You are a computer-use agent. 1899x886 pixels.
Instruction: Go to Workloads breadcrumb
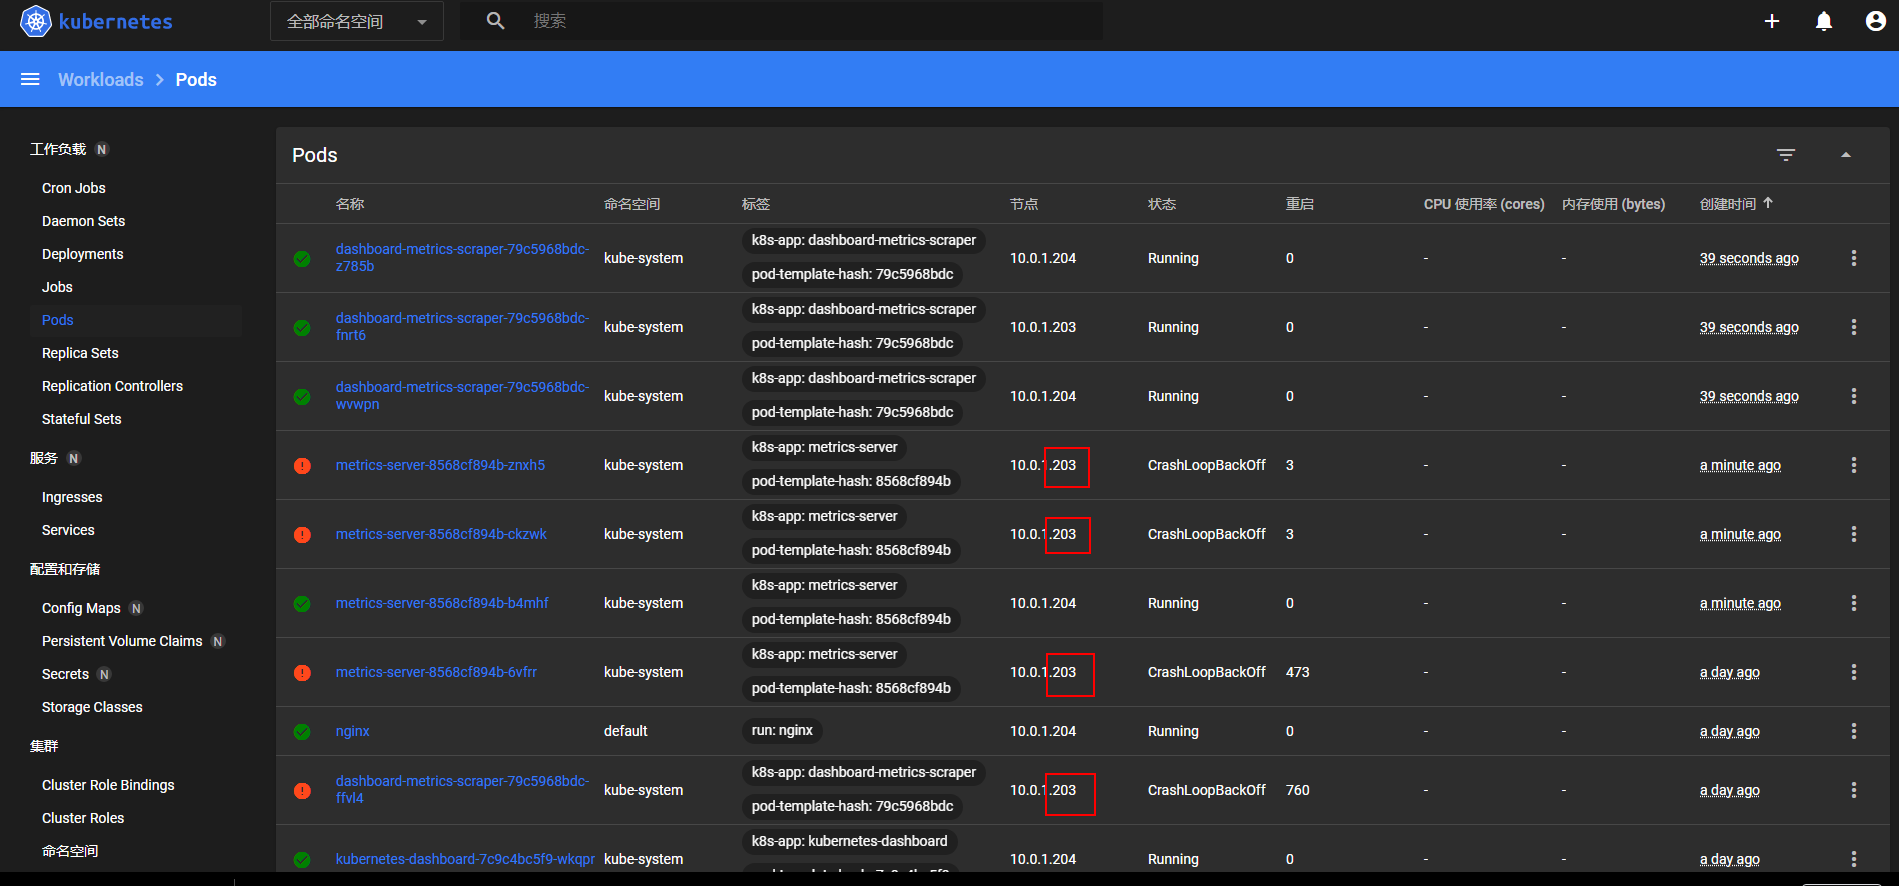(101, 80)
